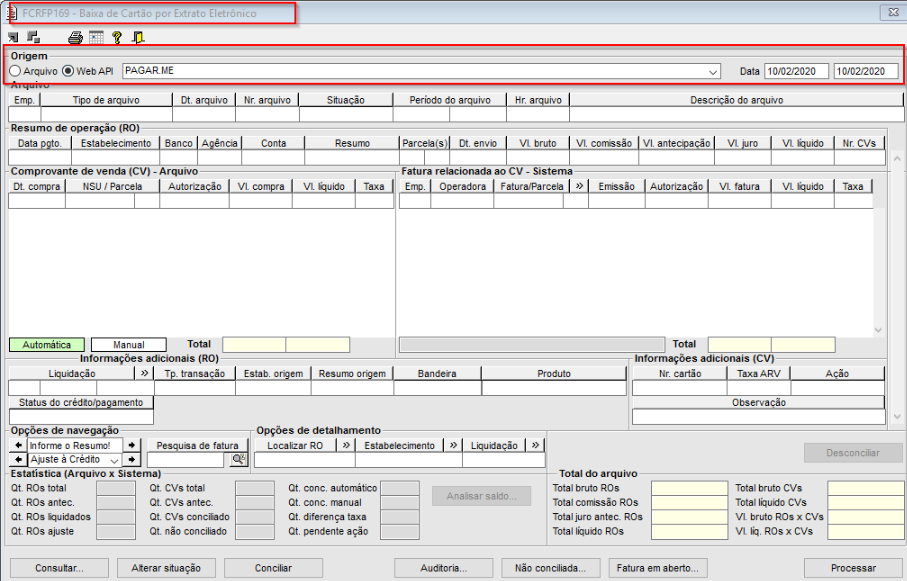Viewport: 907px width, 581px height.
Task: Click the Produto column header
Action: (x=554, y=373)
